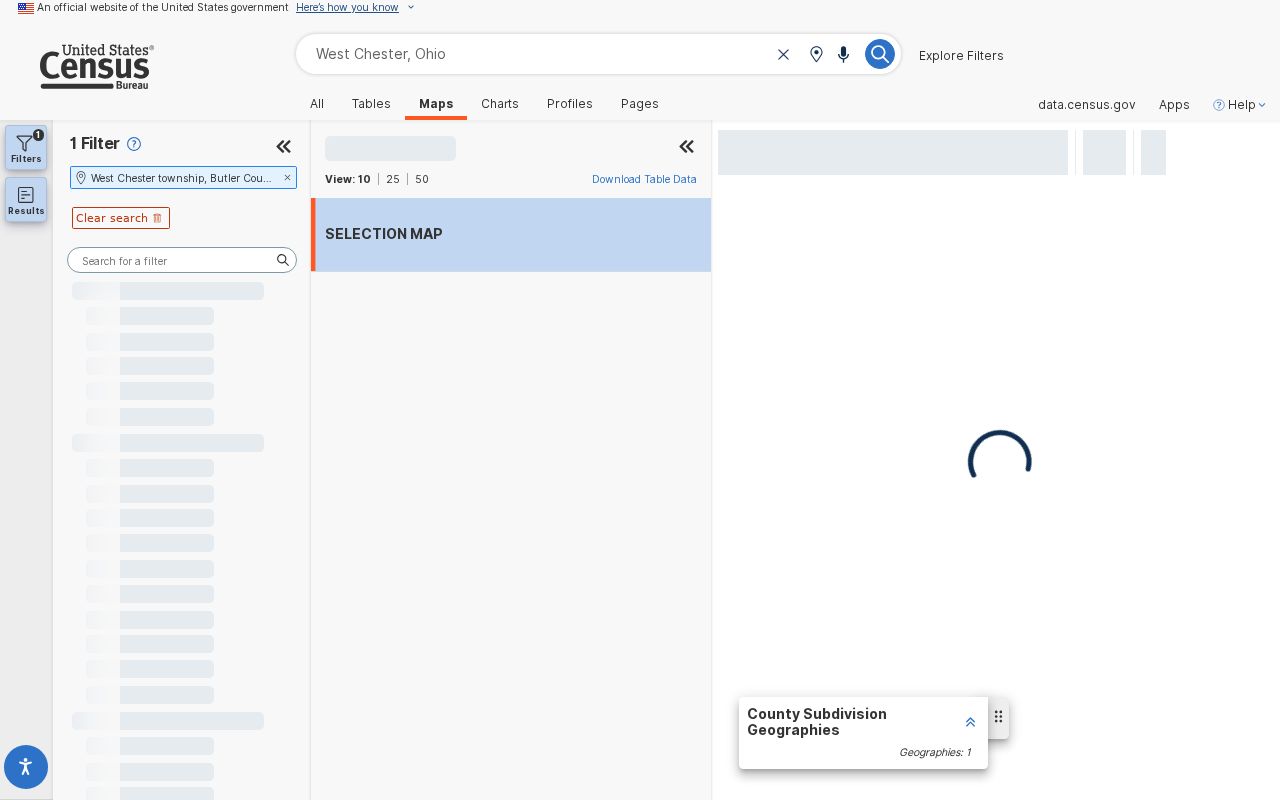Switch to the Tables tab
Viewport: 1280px width, 800px height.
click(371, 104)
